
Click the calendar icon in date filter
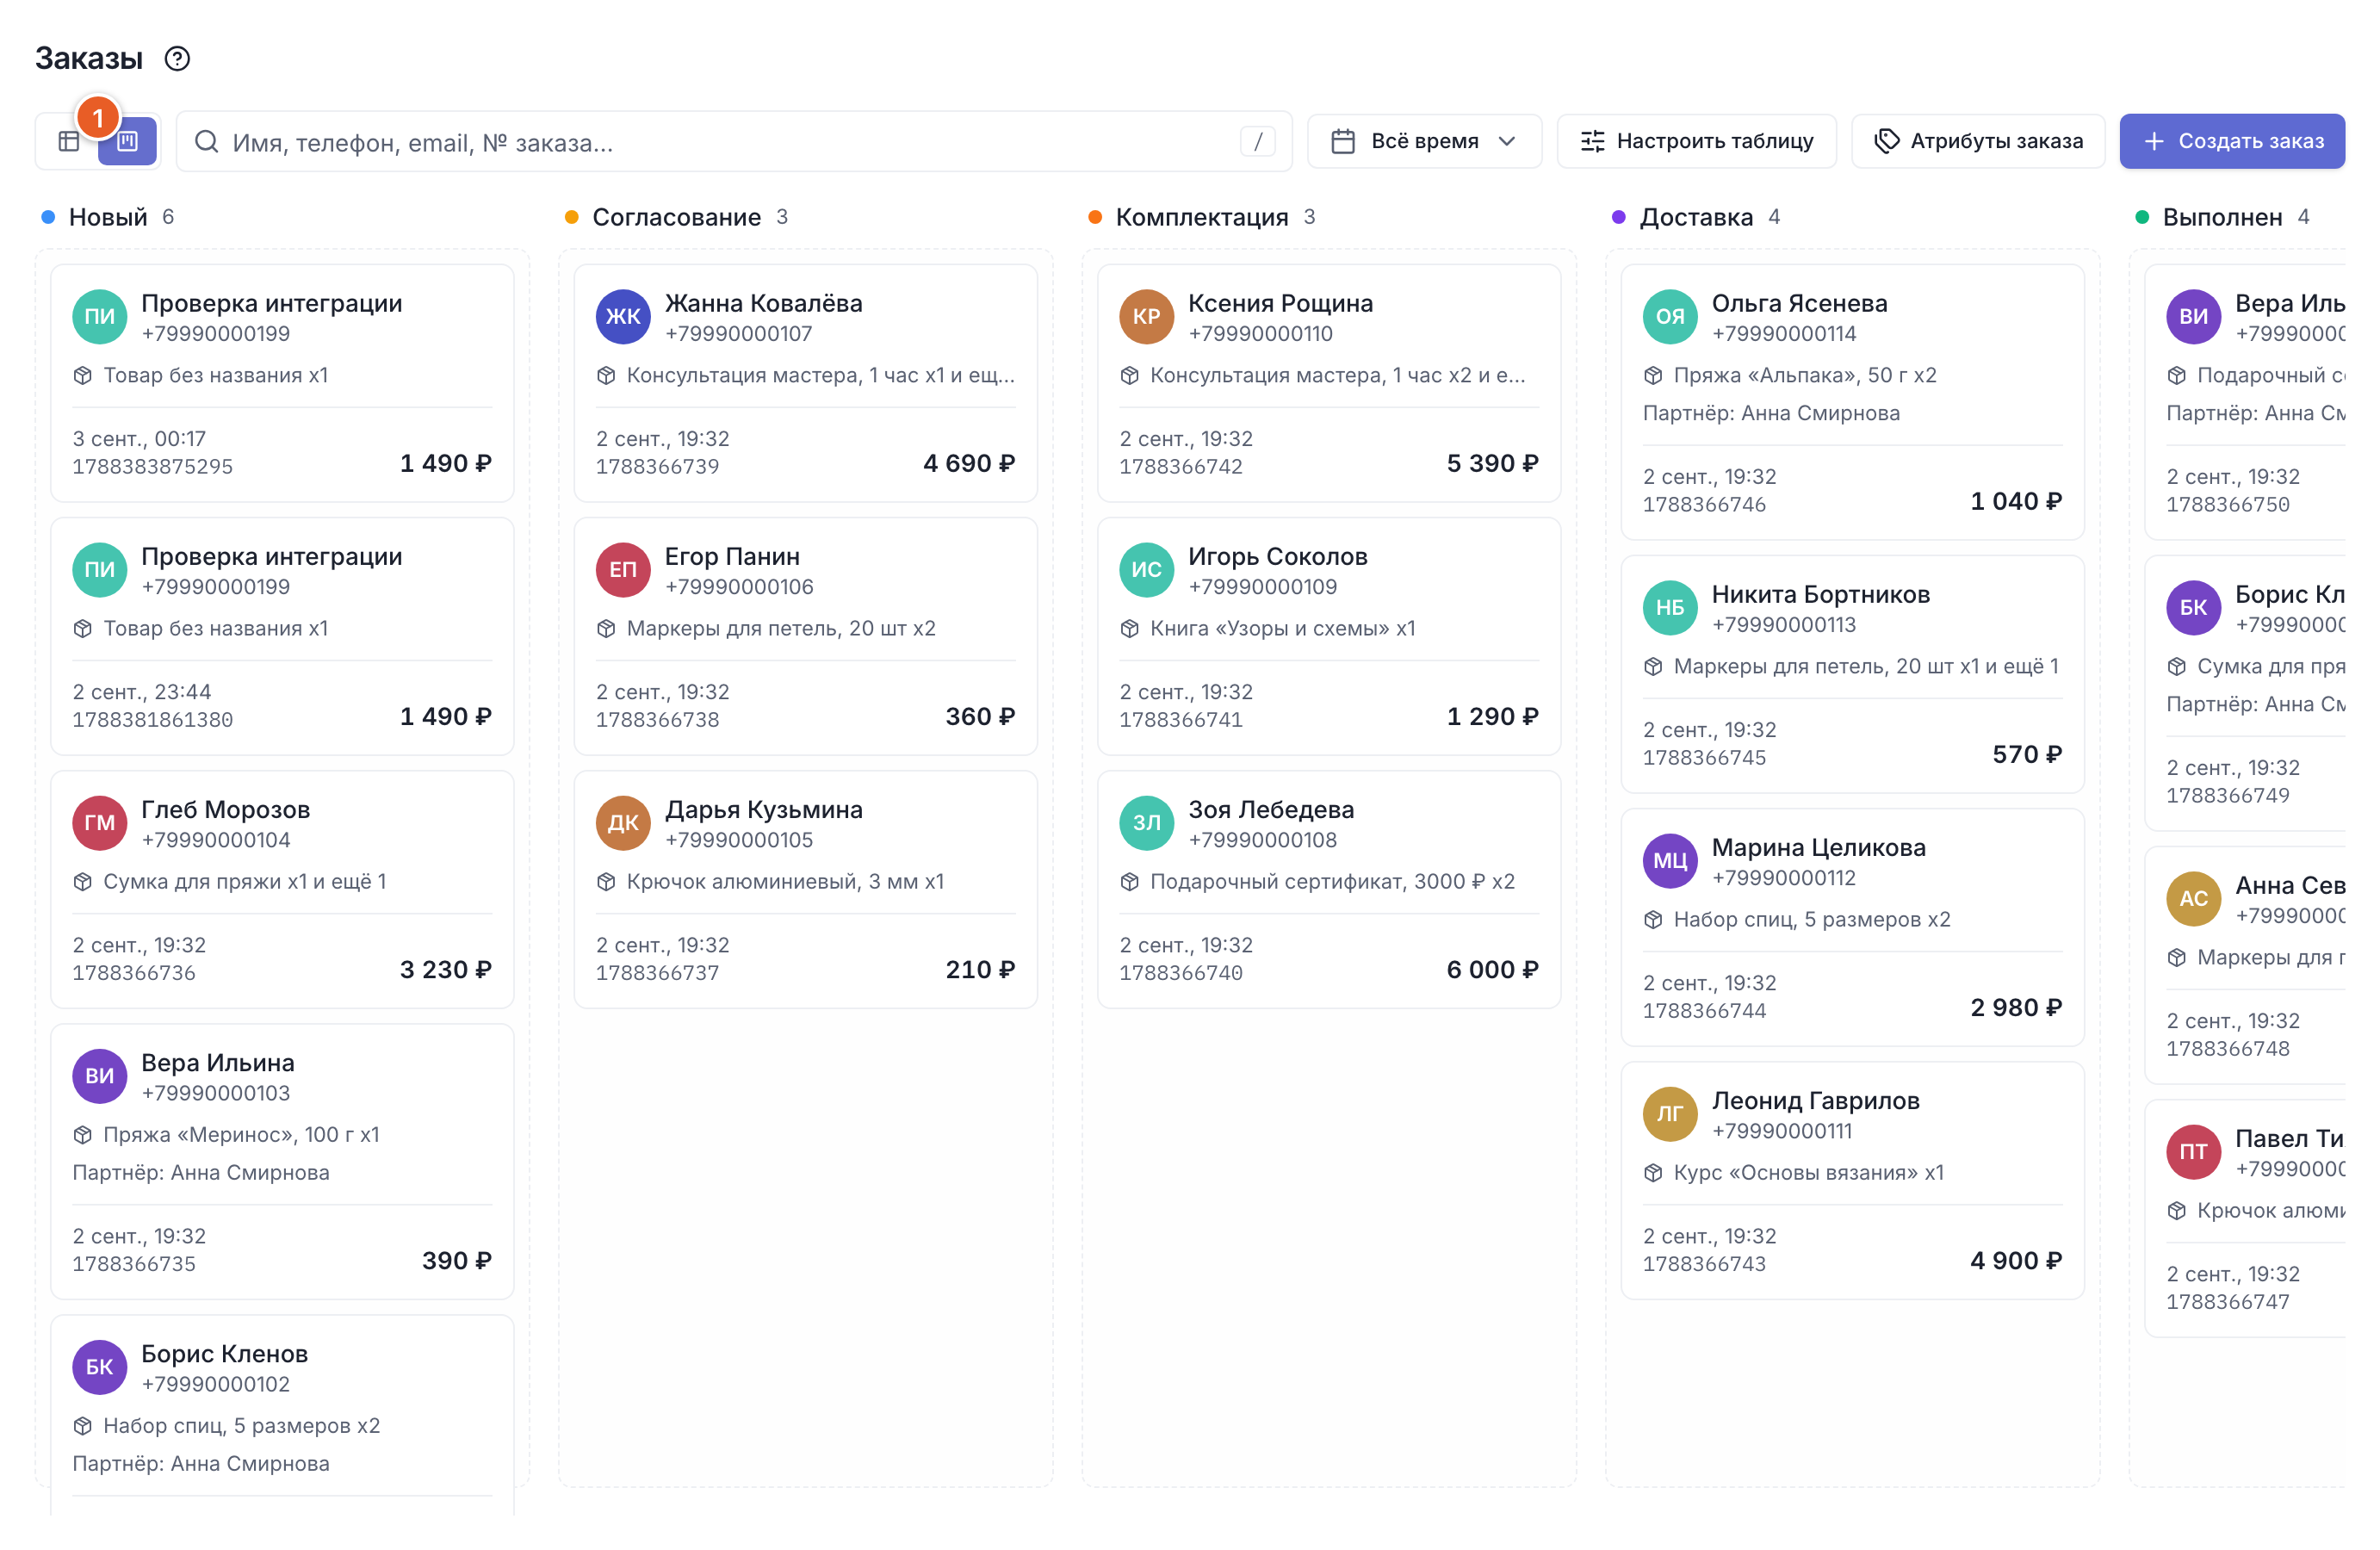[1343, 141]
